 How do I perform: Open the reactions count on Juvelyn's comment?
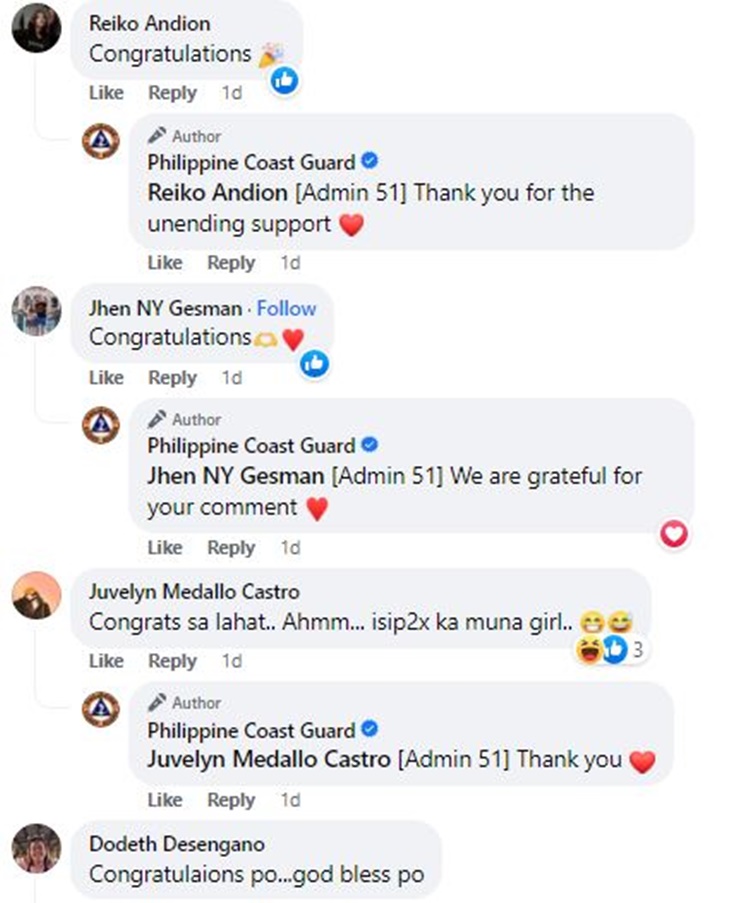(x=611, y=650)
